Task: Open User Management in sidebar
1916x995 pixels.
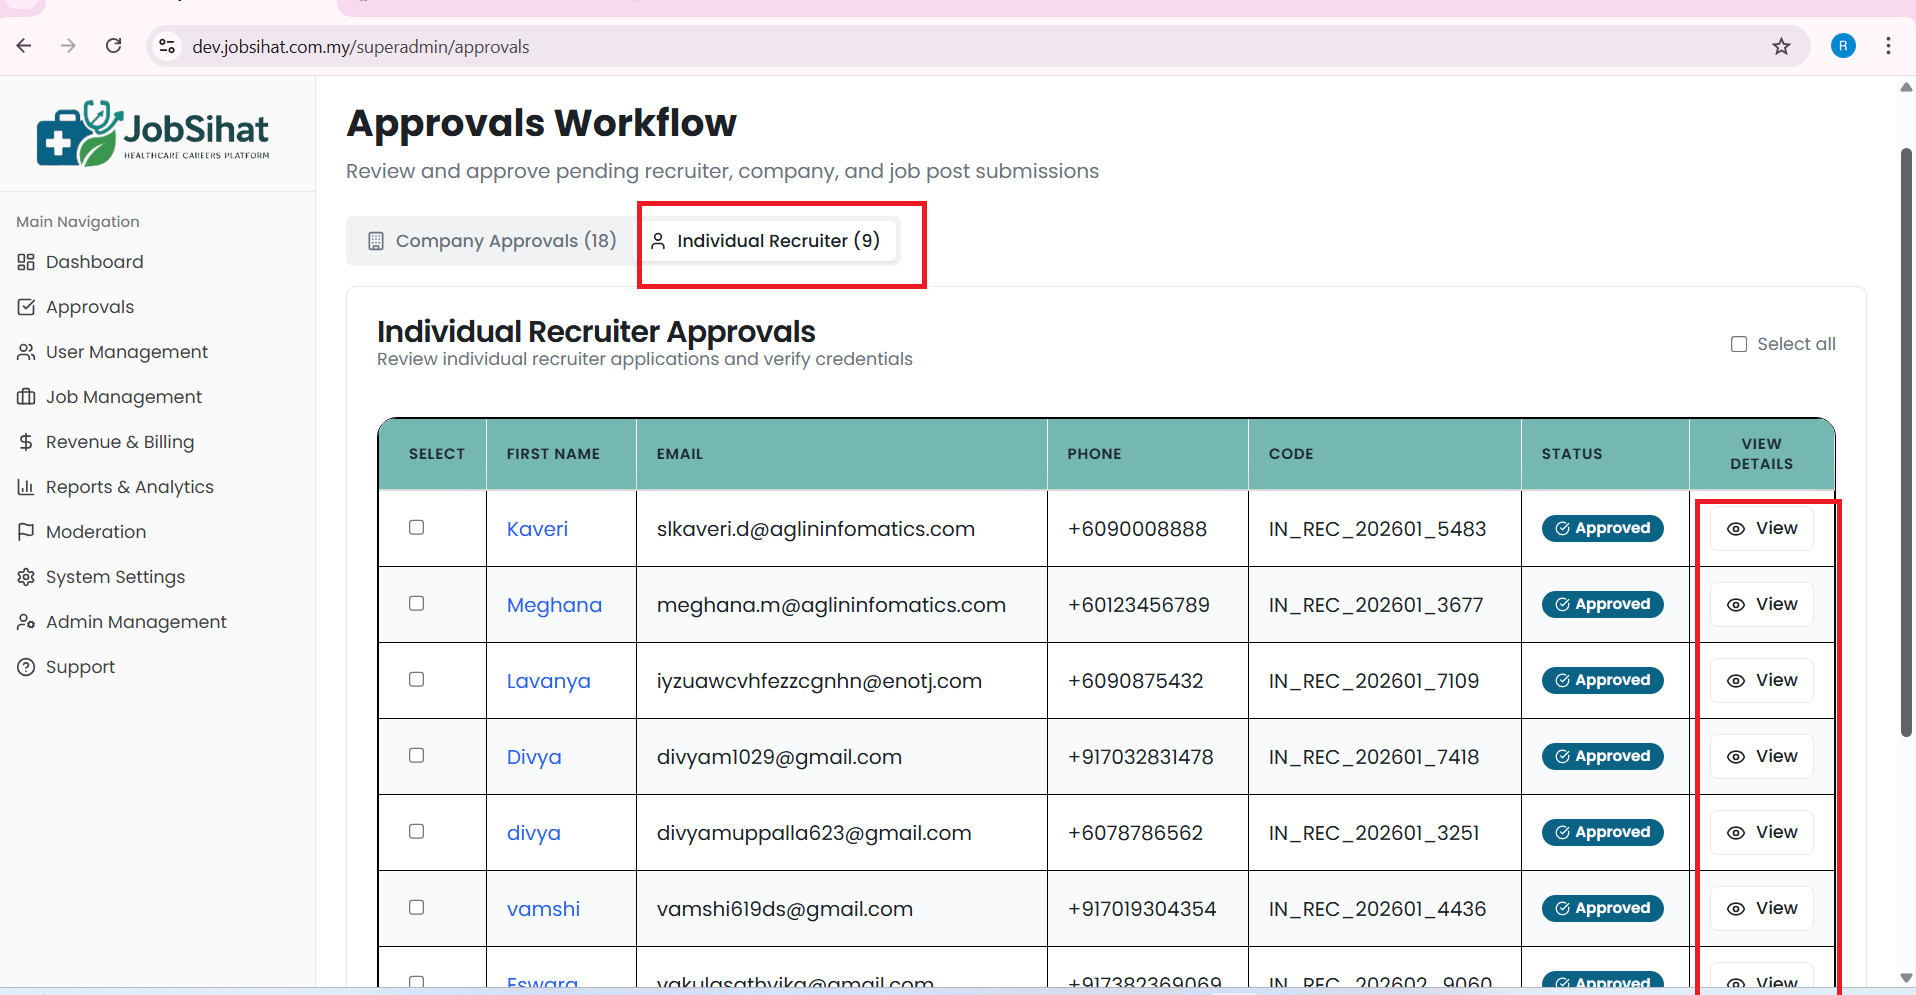Action: [x=127, y=352]
